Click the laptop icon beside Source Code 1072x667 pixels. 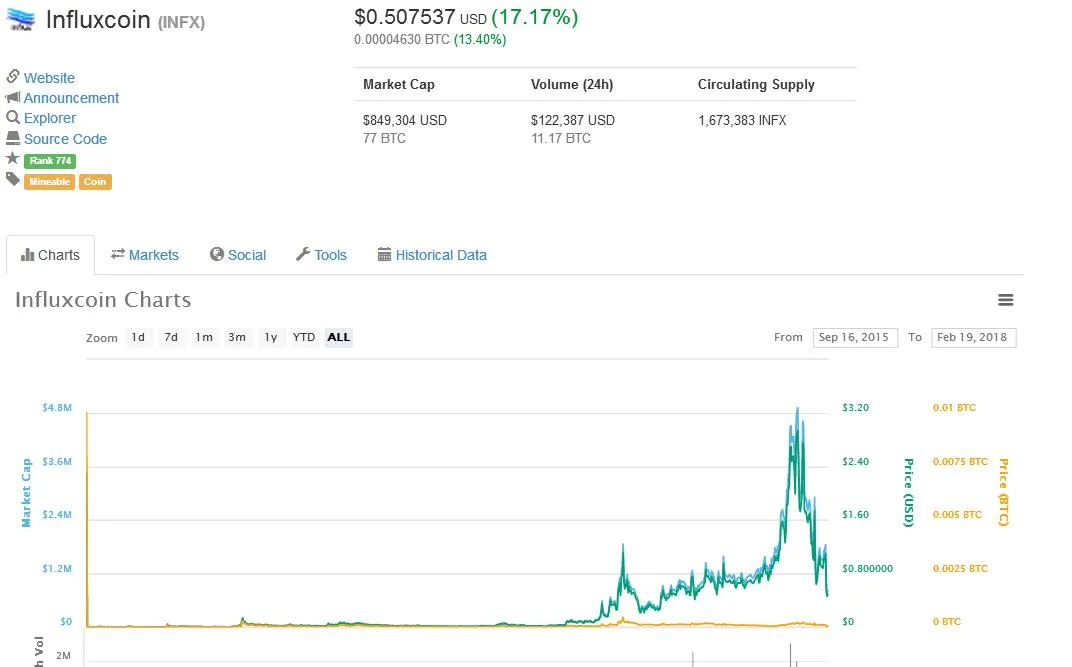click(13, 138)
